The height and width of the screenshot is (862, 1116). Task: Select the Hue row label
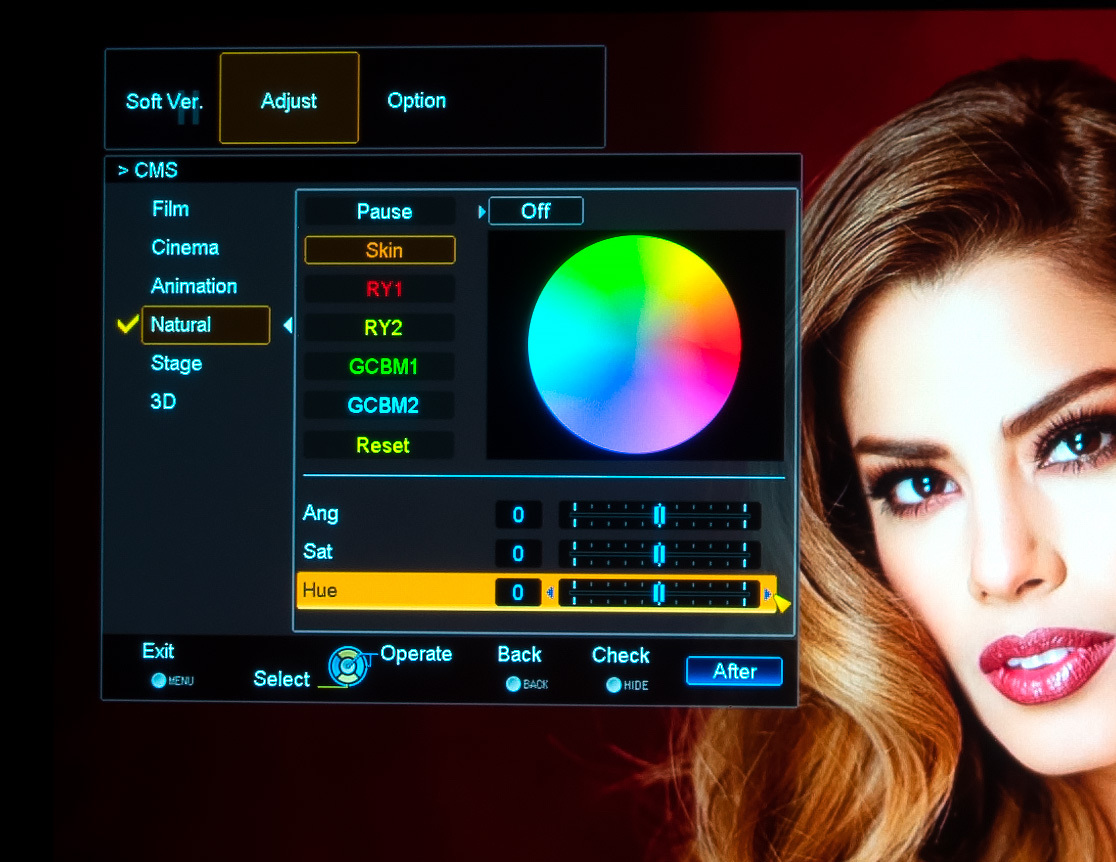coord(320,590)
